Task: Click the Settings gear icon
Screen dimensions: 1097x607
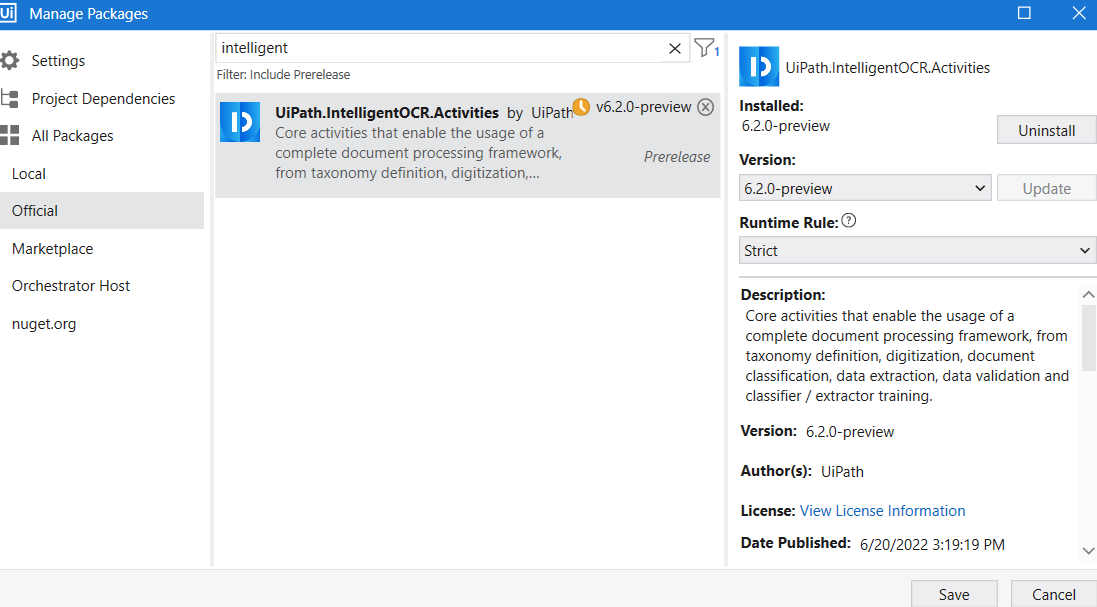Action: tap(10, 61)
